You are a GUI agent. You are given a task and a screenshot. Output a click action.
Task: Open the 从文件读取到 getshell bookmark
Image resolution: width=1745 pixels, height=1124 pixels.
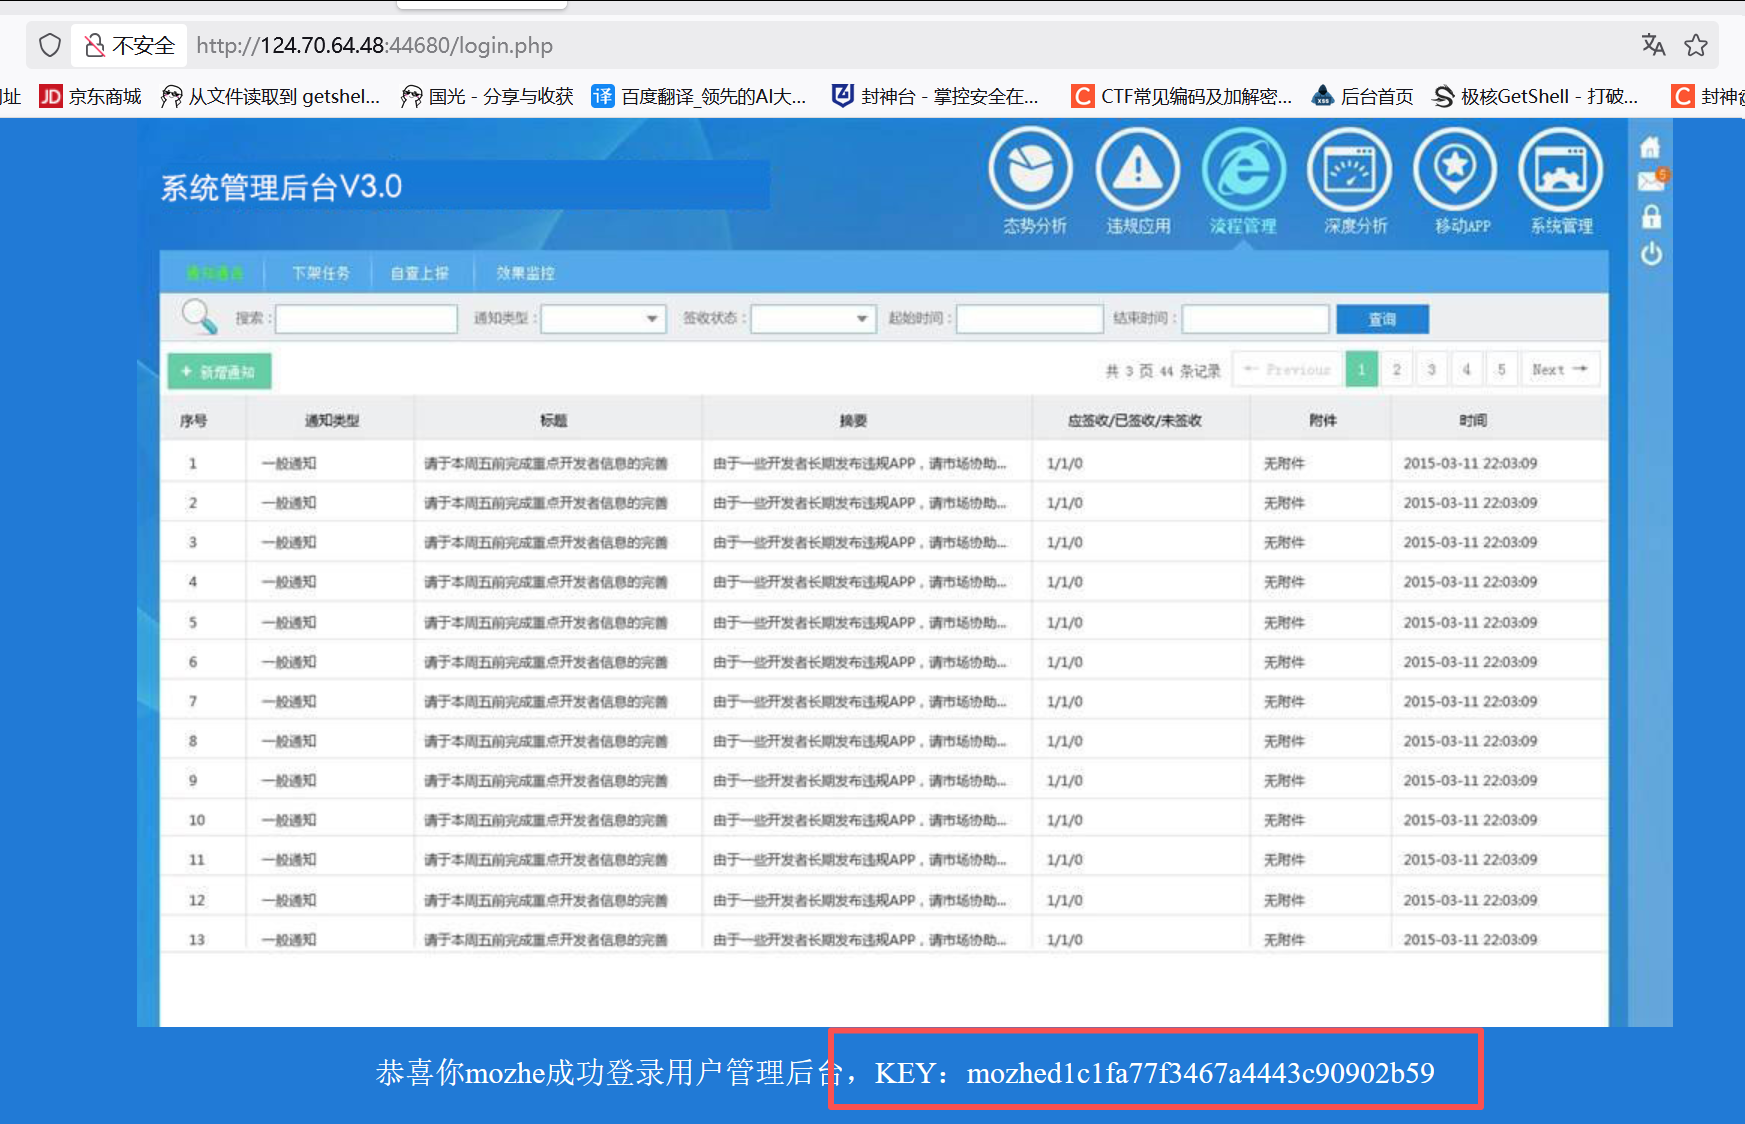point(271,96)
